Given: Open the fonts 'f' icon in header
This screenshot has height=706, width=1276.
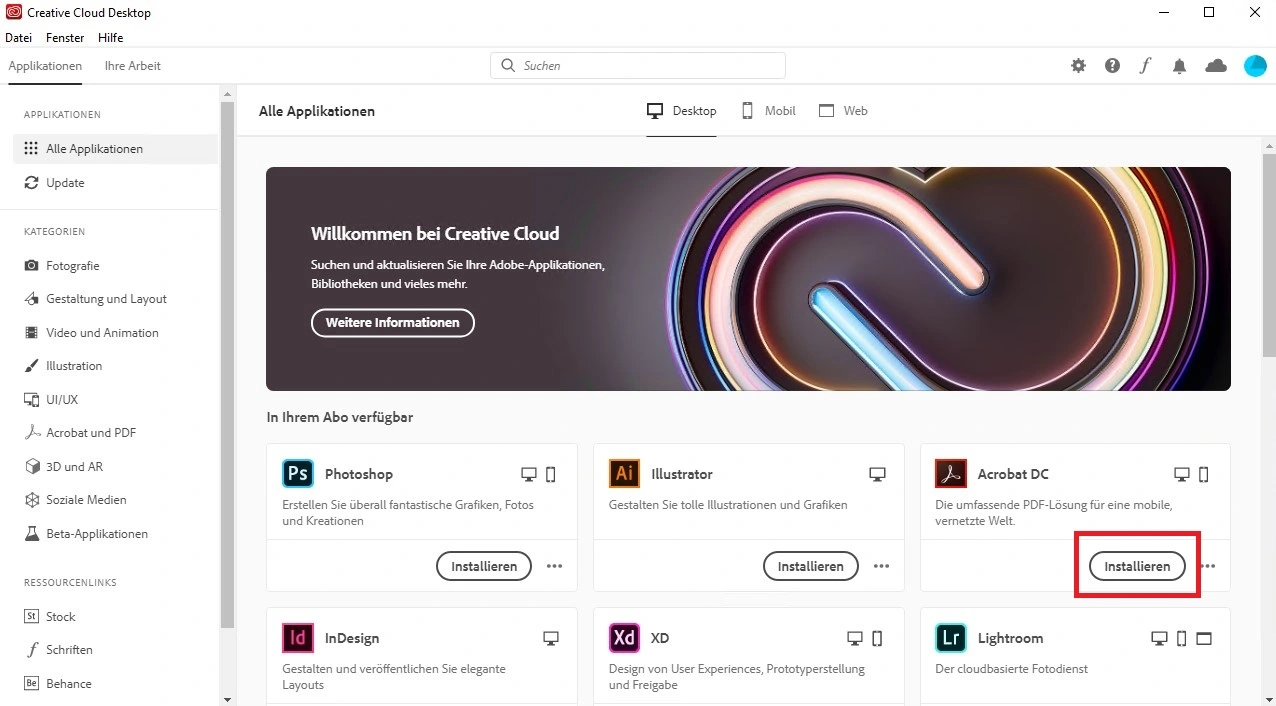Looking at the screenshot, I should click(1145, 66).
